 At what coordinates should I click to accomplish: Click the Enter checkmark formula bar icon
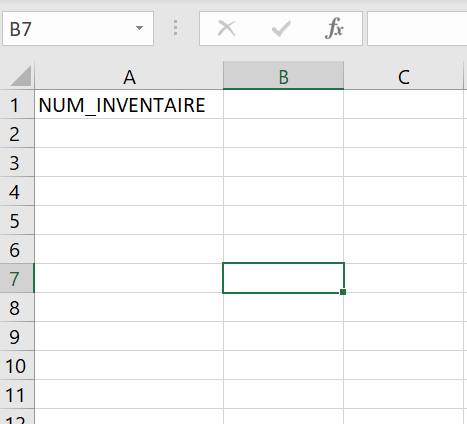[281, 28]
